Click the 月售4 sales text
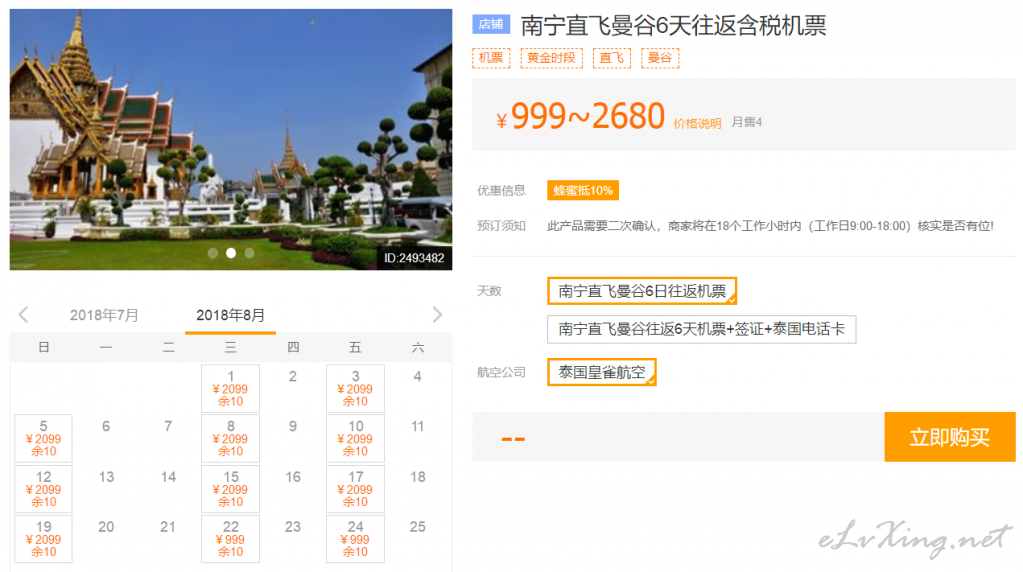The height and width of the screenshot is (572, 1023). click(746, 122)
